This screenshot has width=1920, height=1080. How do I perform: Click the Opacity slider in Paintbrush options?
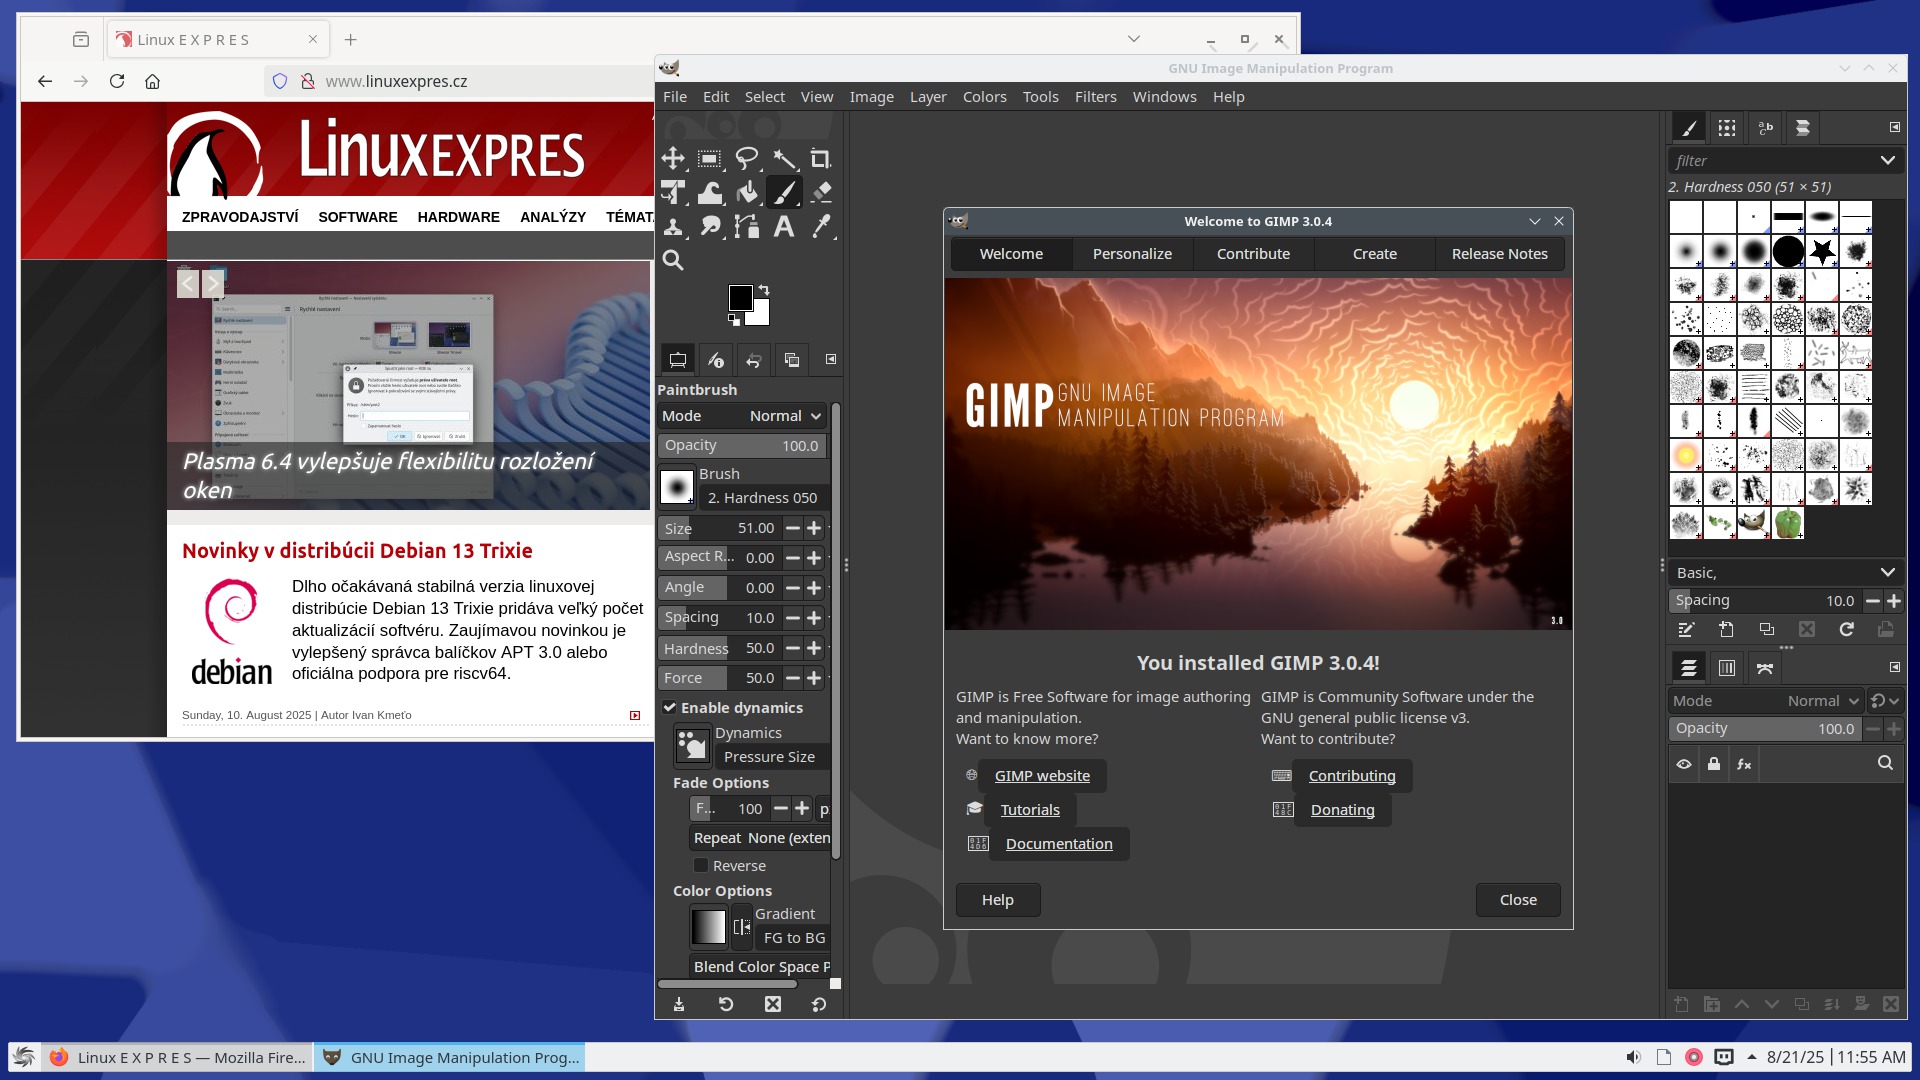point(742,446)
